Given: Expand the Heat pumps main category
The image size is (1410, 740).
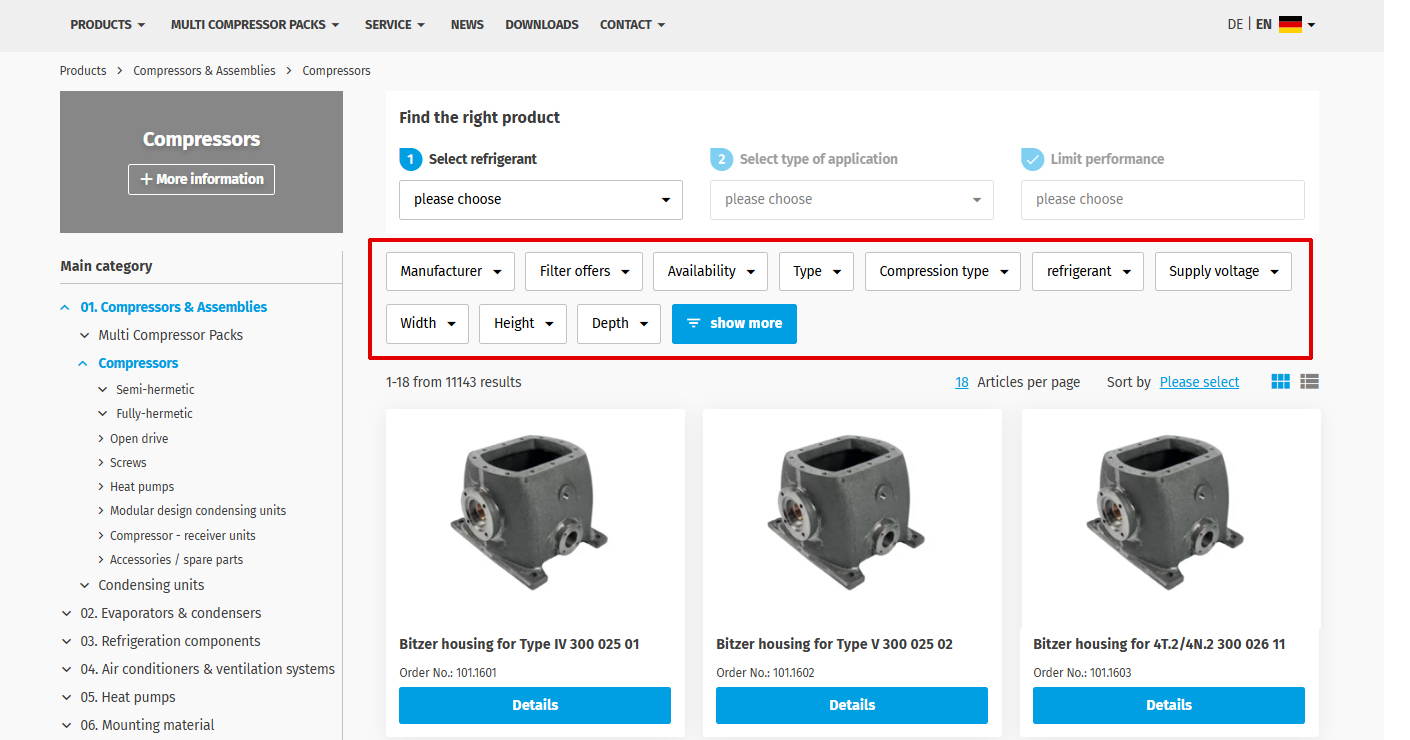Looking at the screenshot, I should [67, 698].
